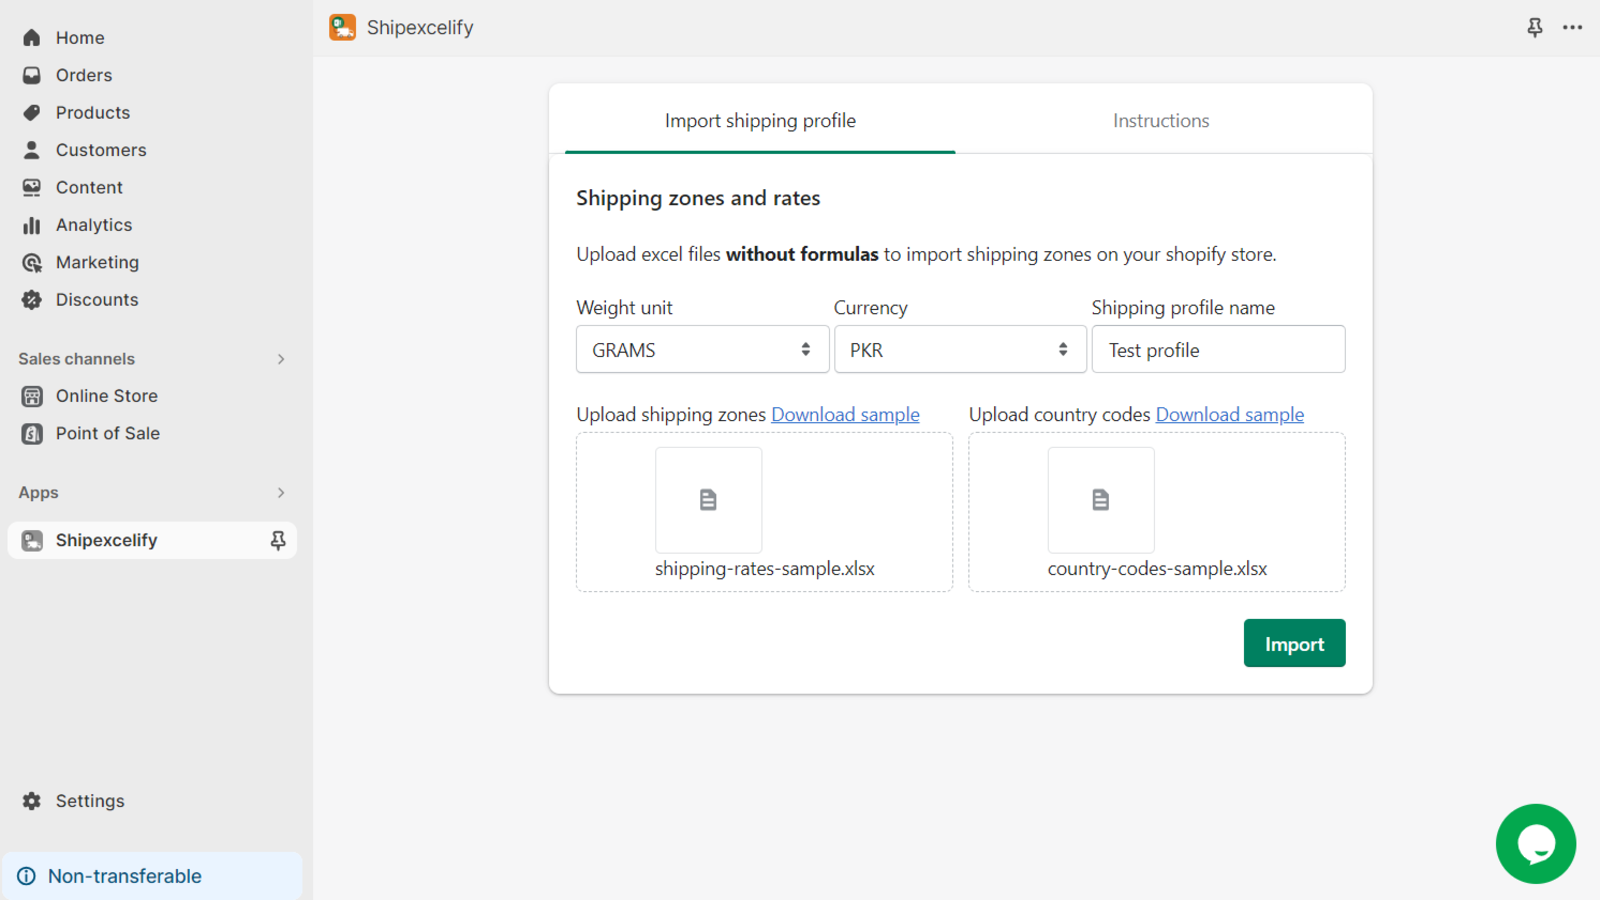Click the Sales channels heading
This screenshot has height=900, width=1600.
[76, 359]
